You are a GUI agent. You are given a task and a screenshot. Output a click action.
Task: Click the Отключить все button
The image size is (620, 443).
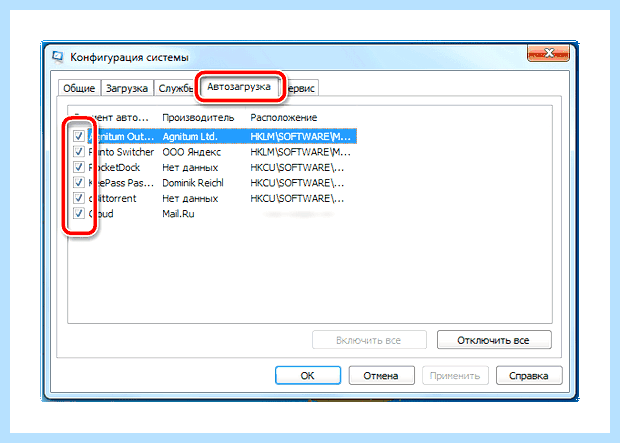[494, 340]
